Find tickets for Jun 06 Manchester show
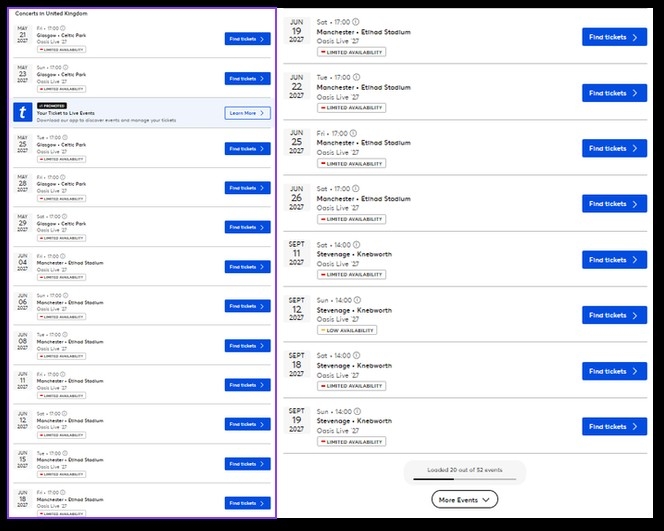The width and height of the screenshot is (664, 531). tap(247, 306)
